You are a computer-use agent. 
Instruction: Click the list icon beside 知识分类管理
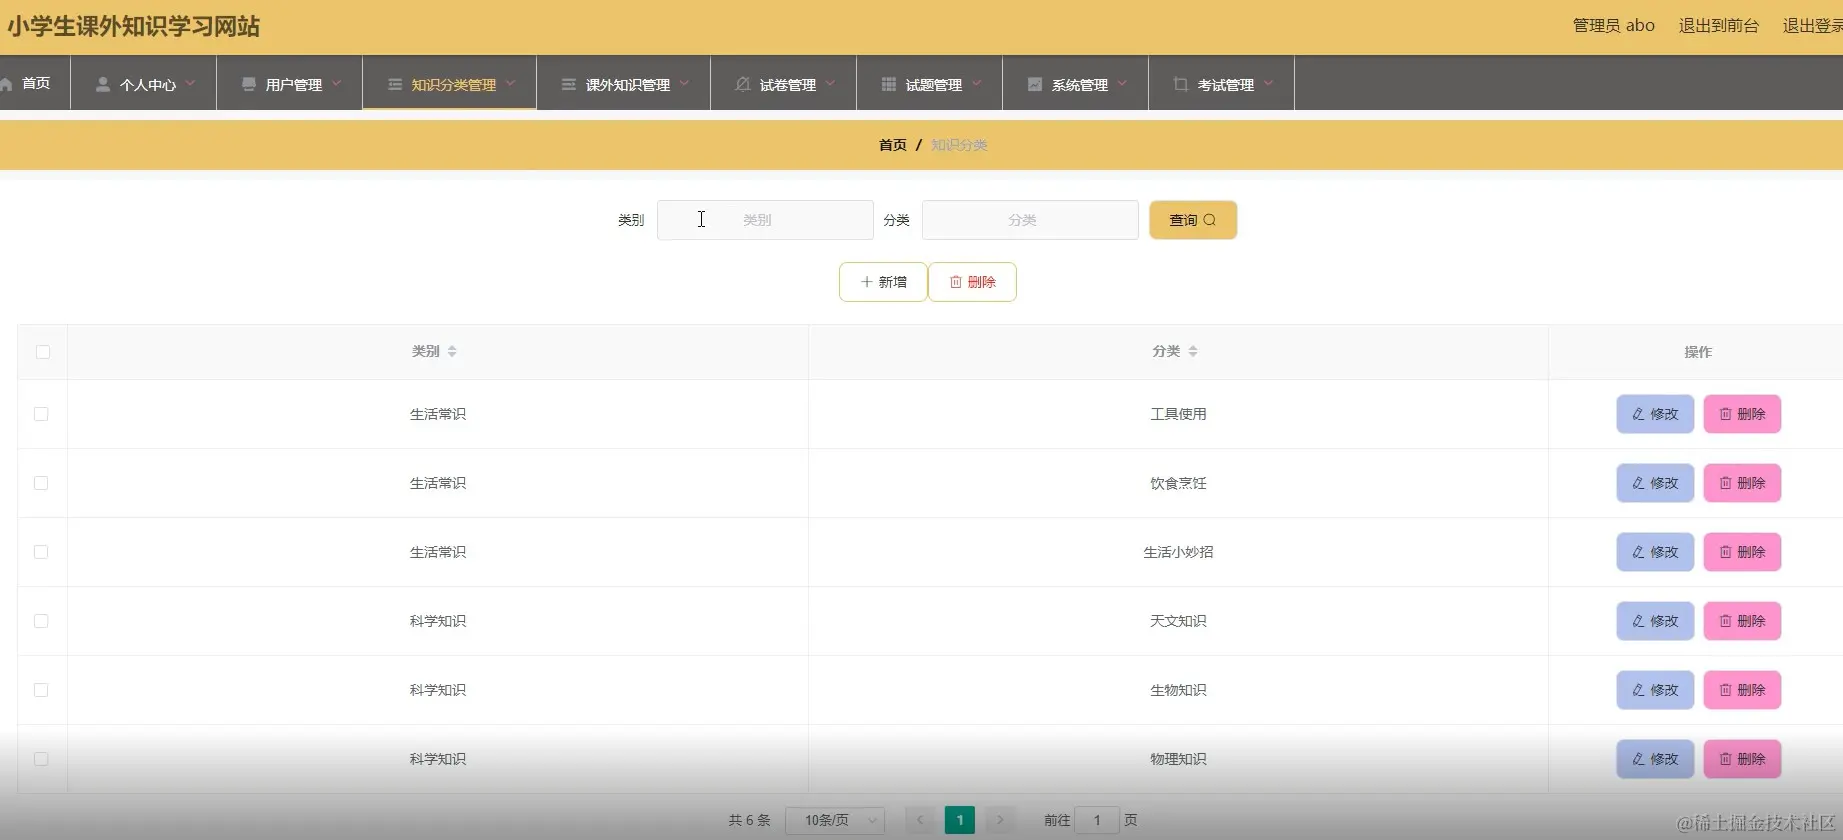point(395,85)
